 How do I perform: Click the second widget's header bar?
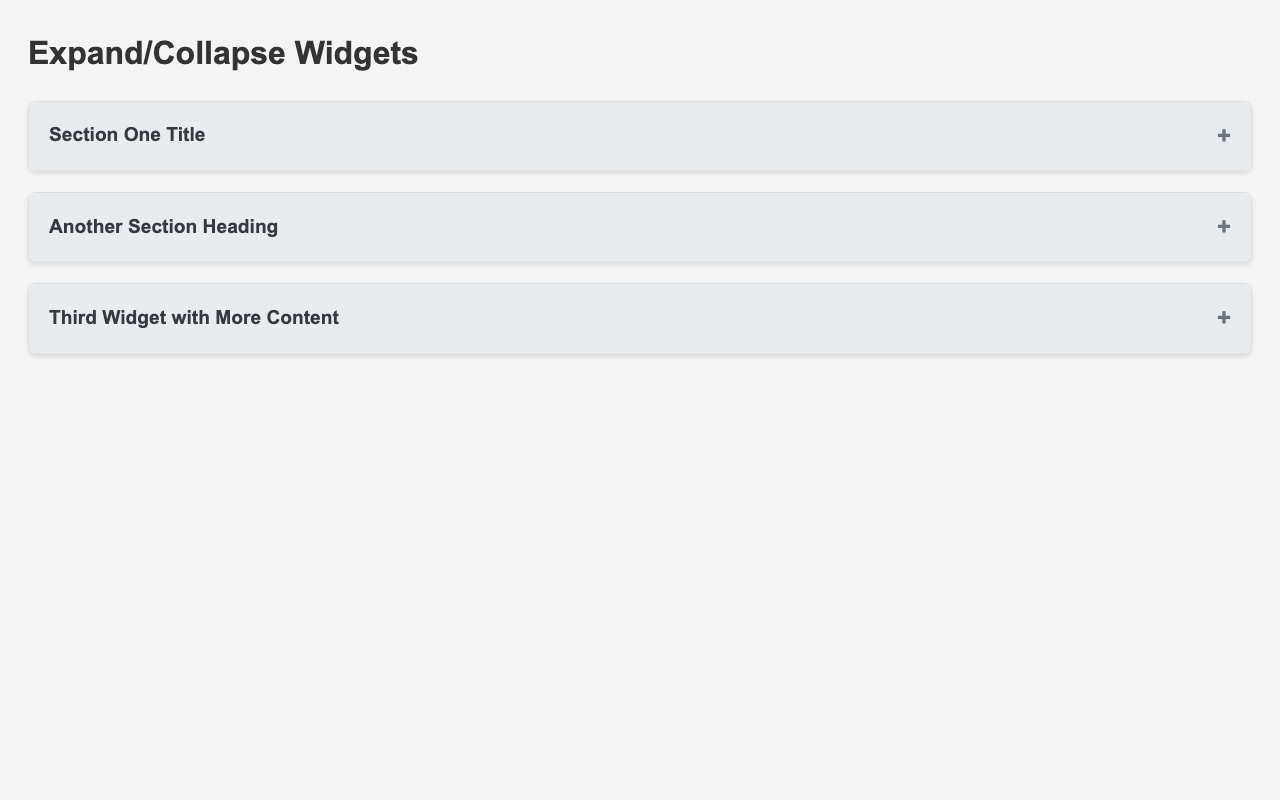coord(640,227)
